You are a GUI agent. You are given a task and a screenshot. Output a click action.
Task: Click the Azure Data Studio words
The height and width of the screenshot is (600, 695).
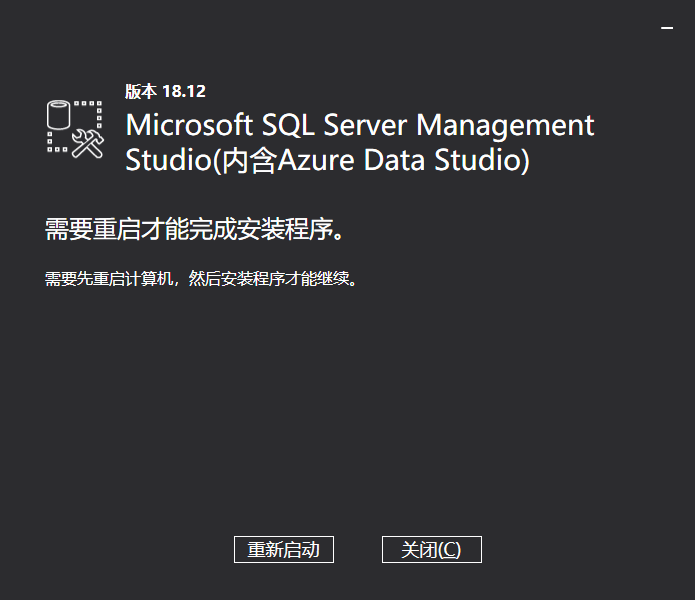coord(400,160)
